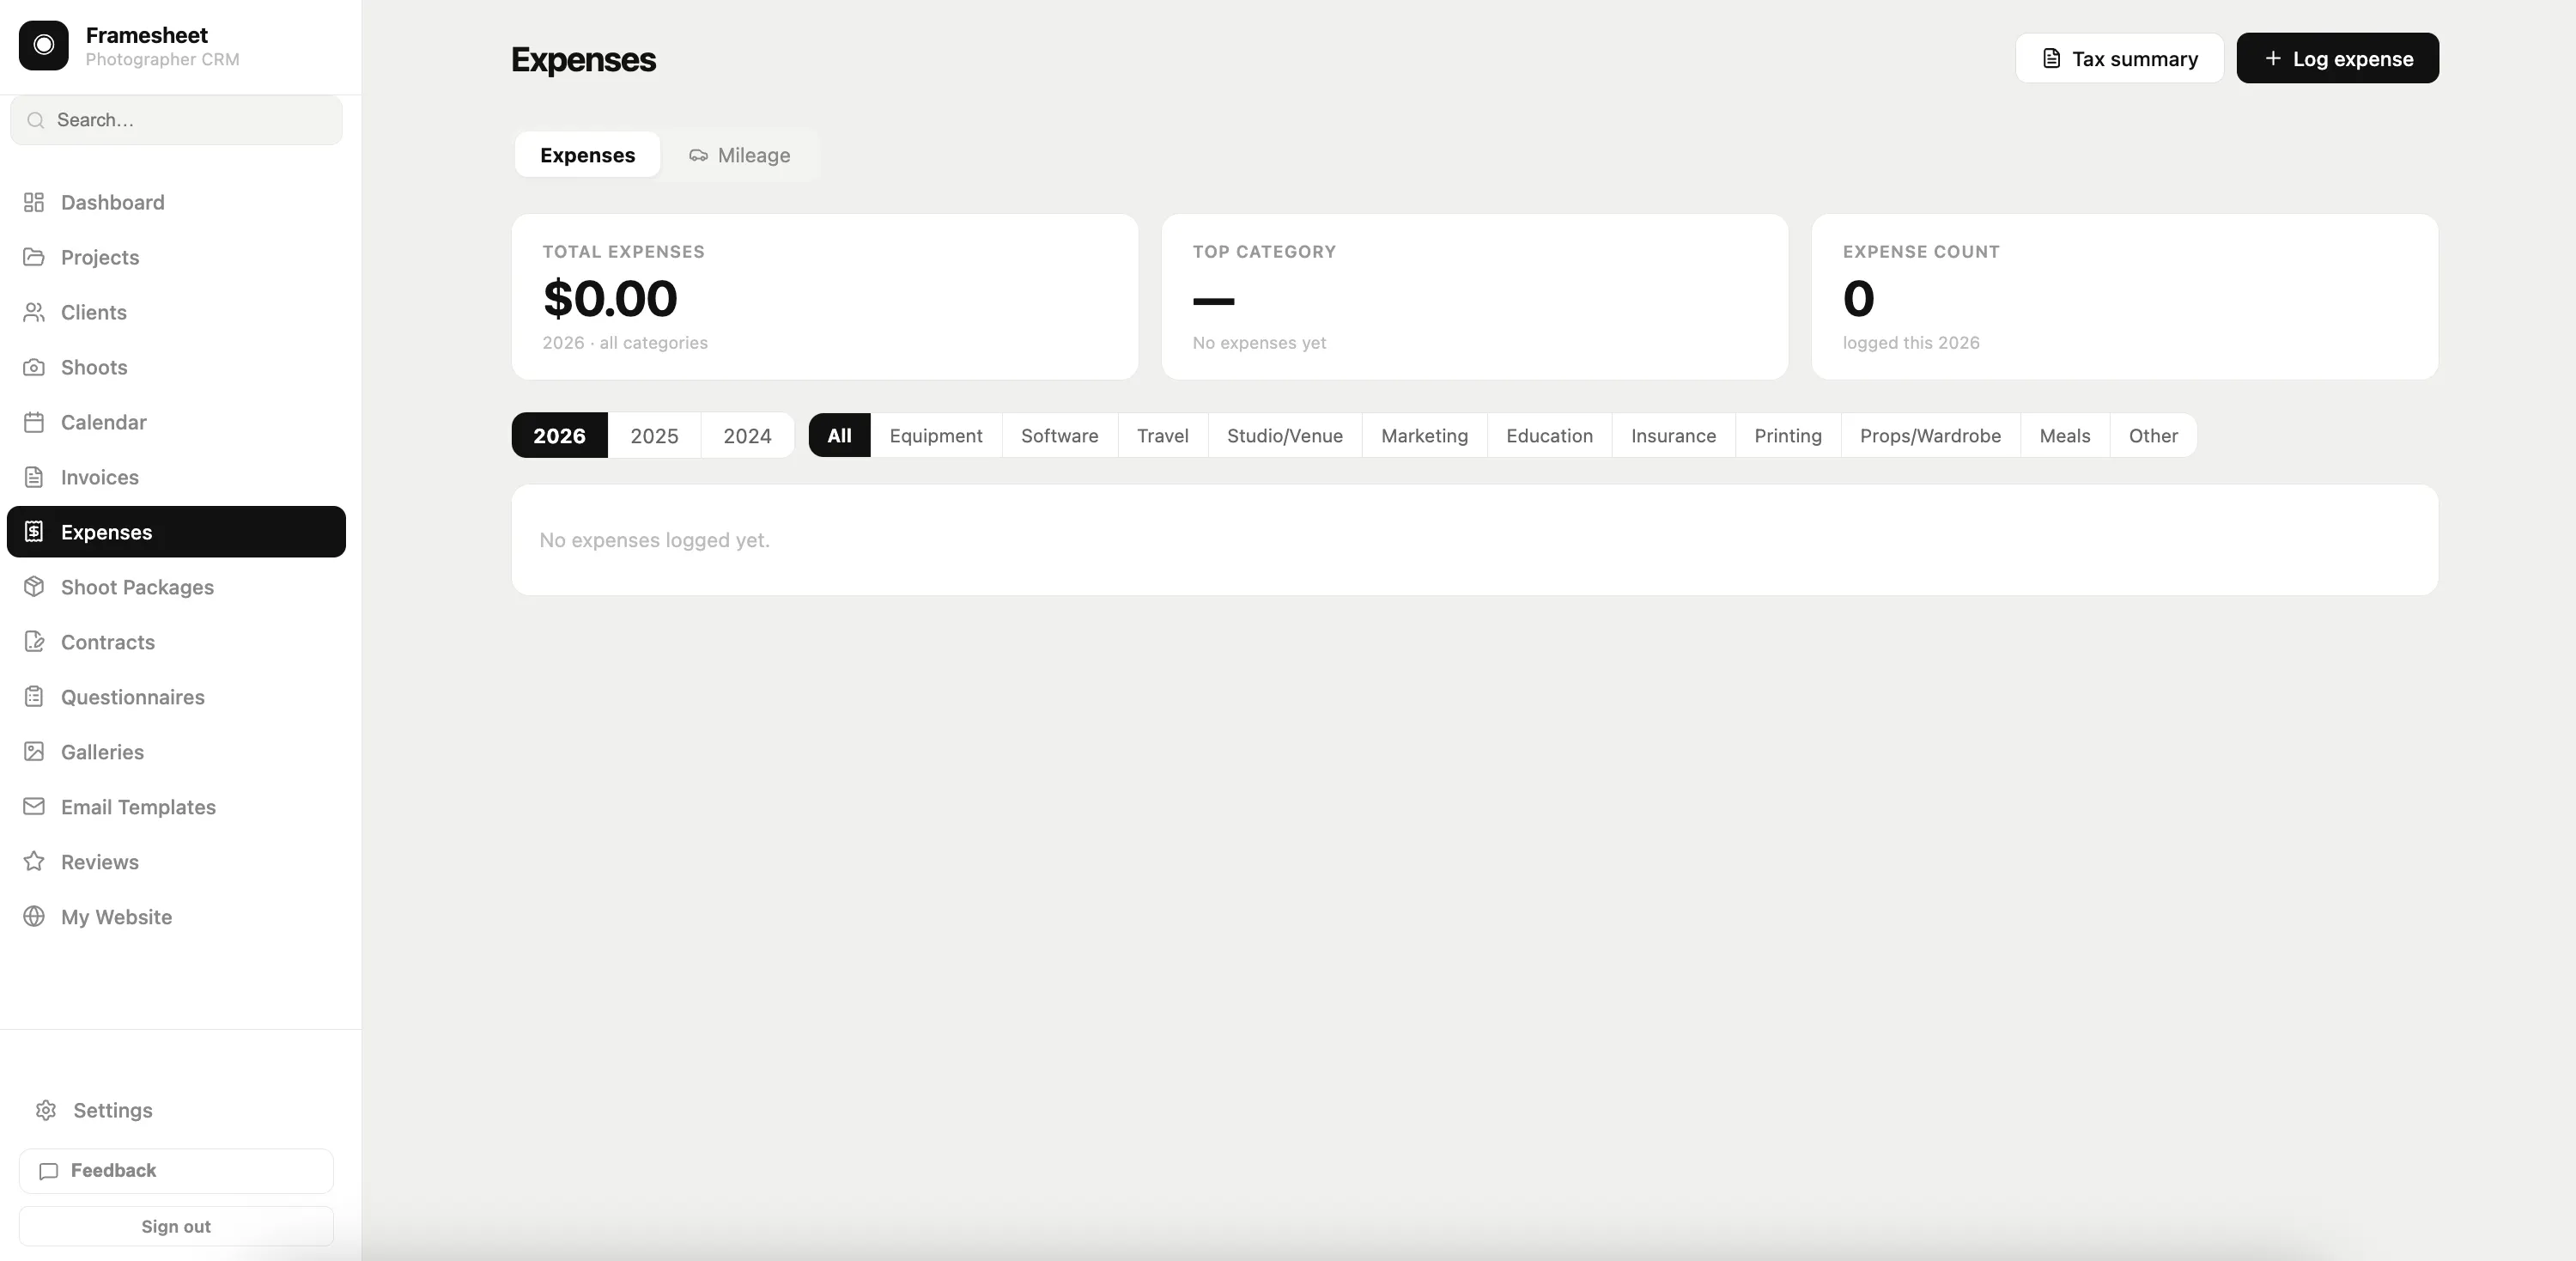Click the Shoots camera icon
Viewport: 2576px width, 1261px height.
click(x=34, y=367)
